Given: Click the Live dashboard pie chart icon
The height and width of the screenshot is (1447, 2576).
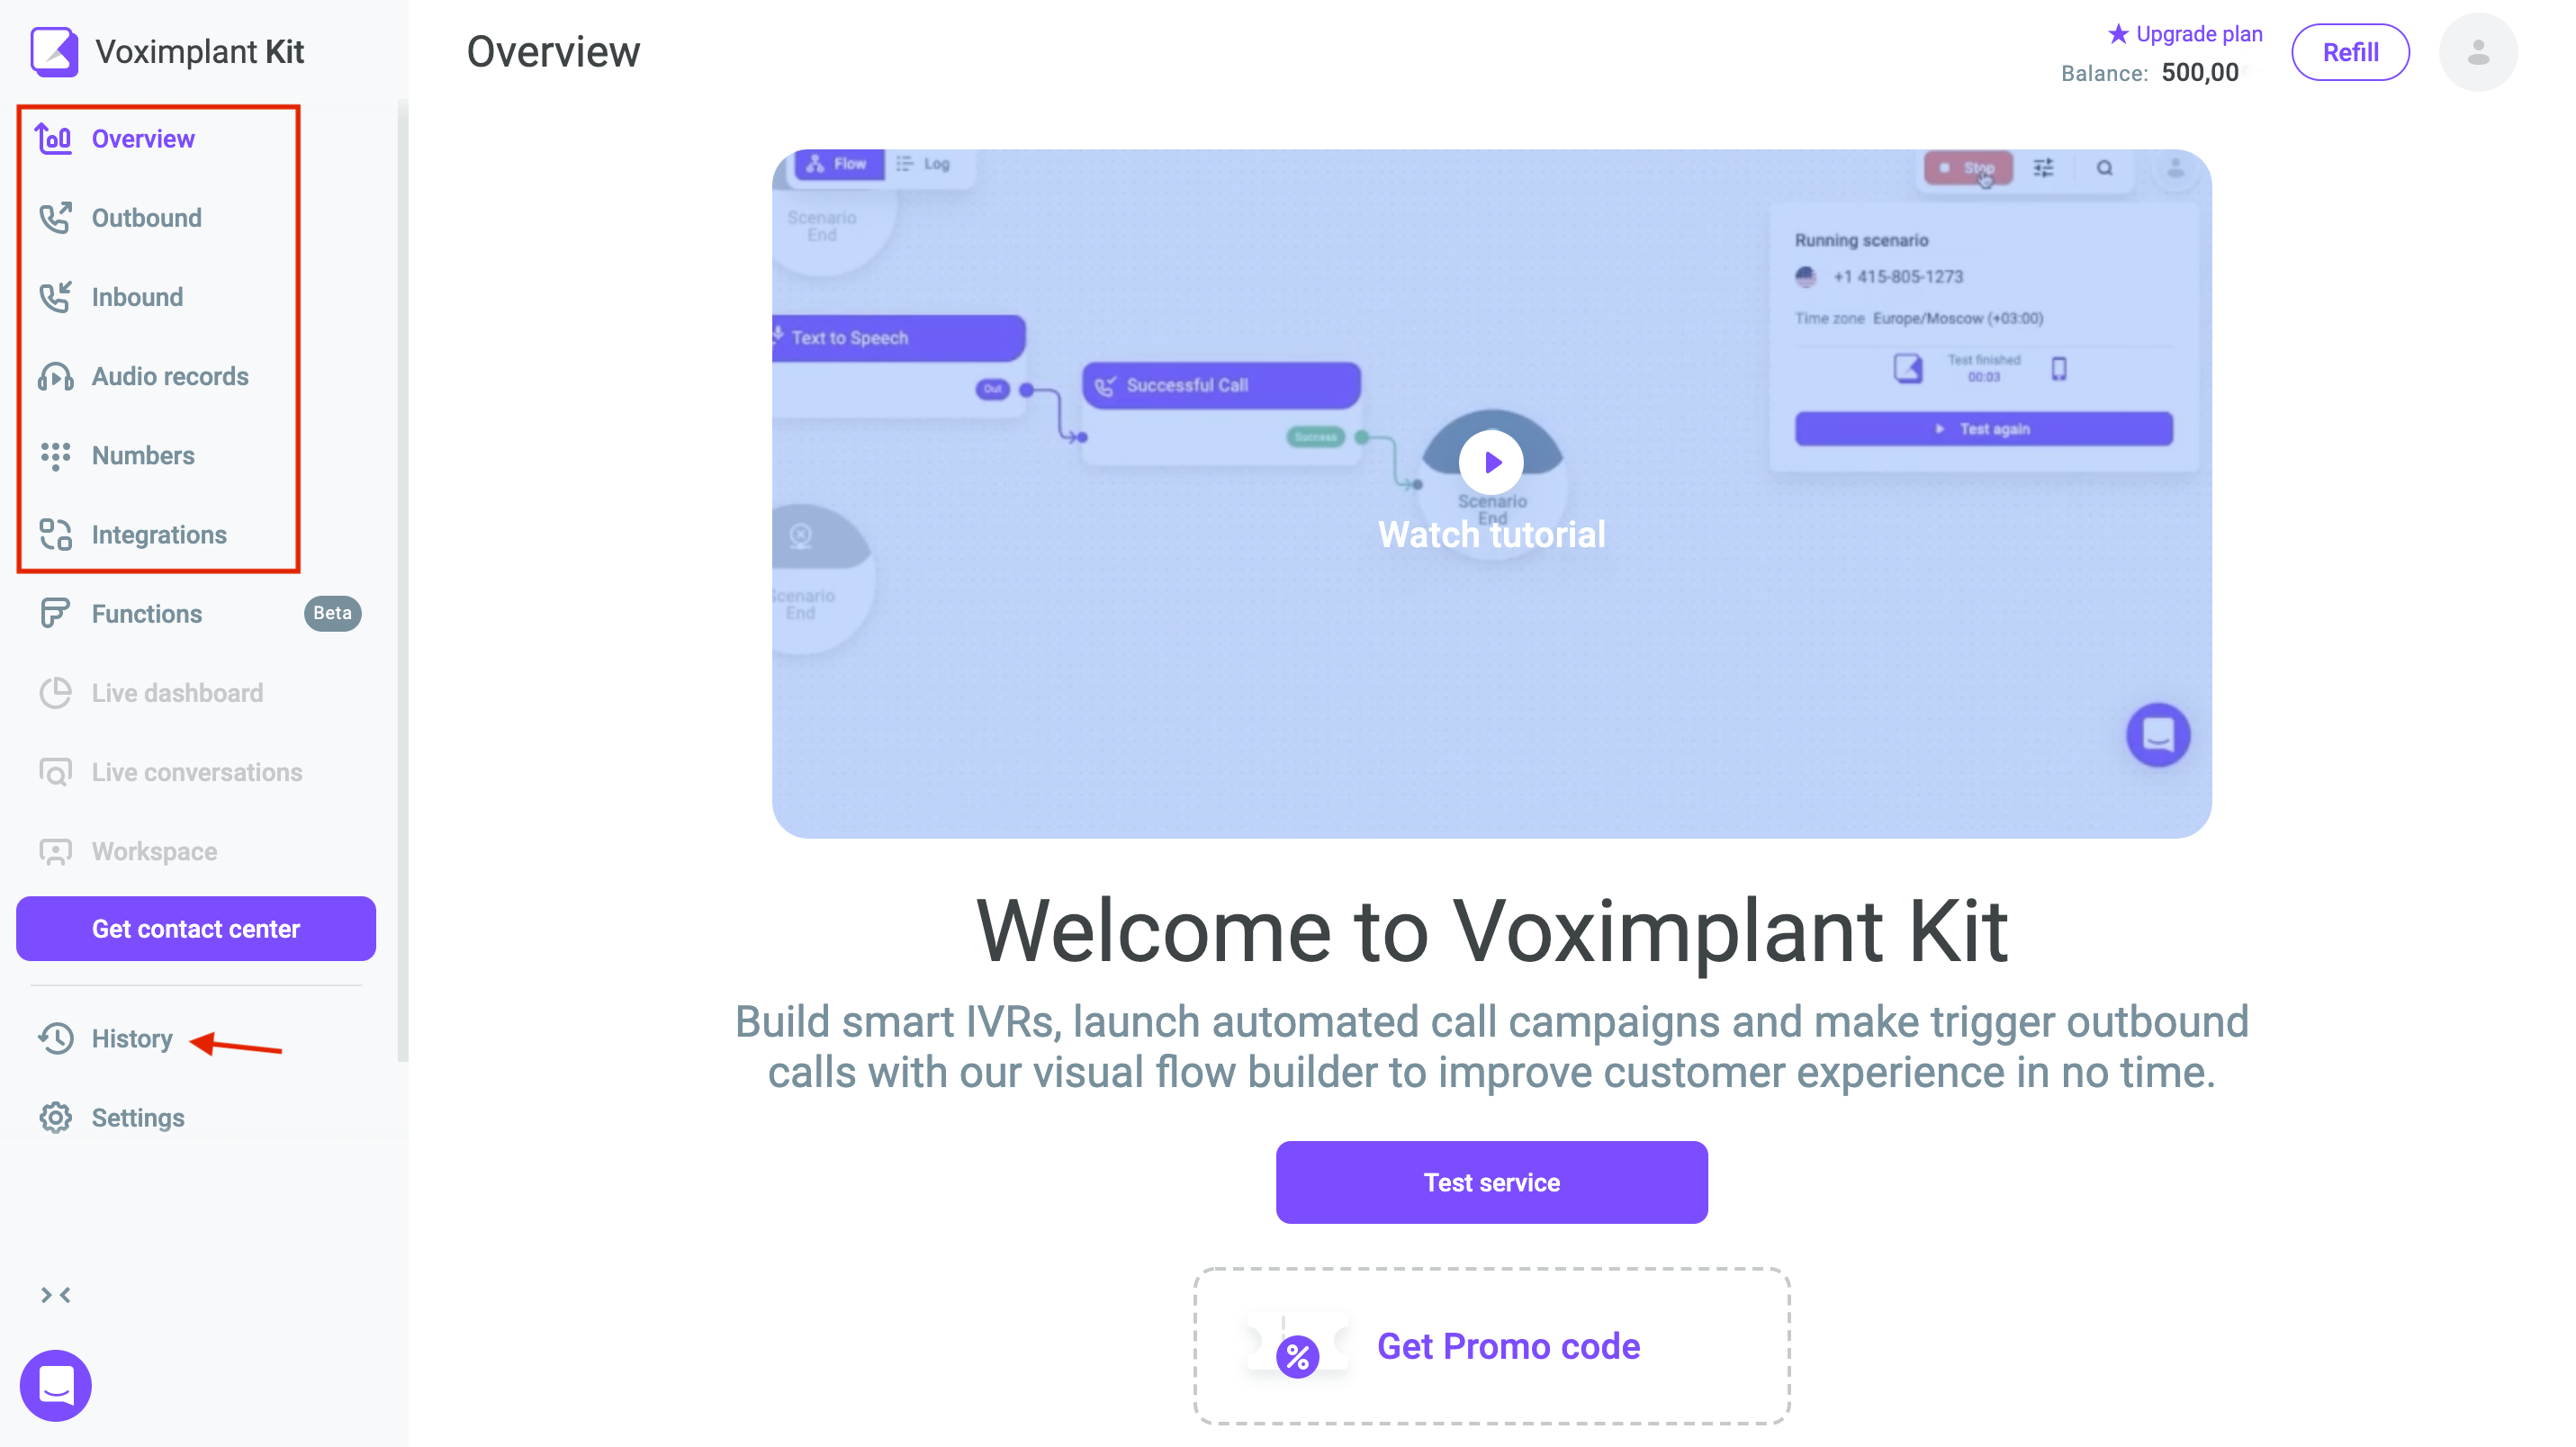Looking at the screenshot, I should 55,693.
